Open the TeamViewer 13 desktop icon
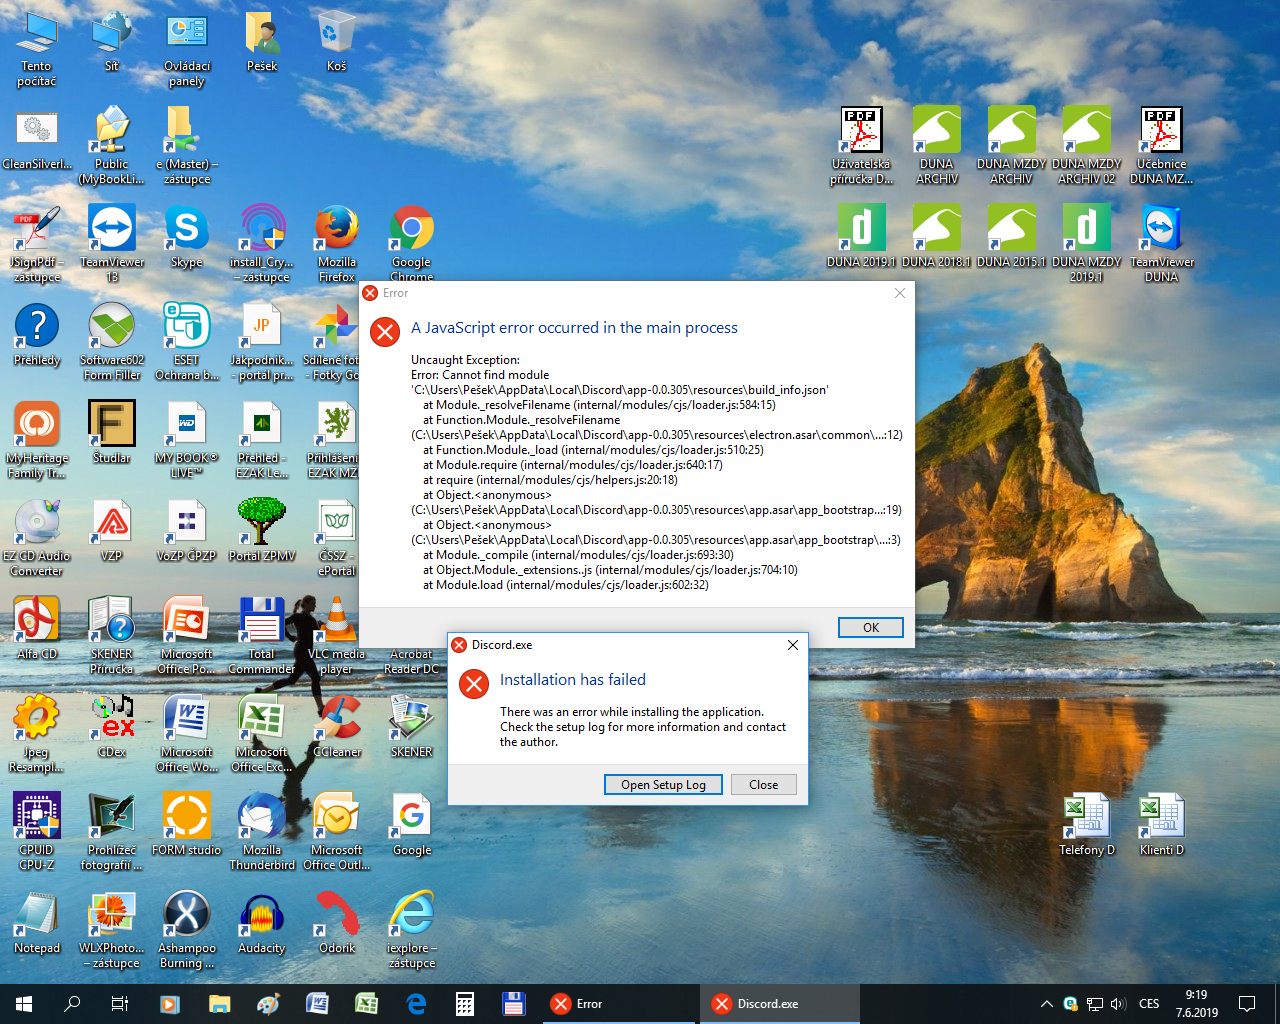Screen dimensions: 1280x1024 [x=112, y=230]
